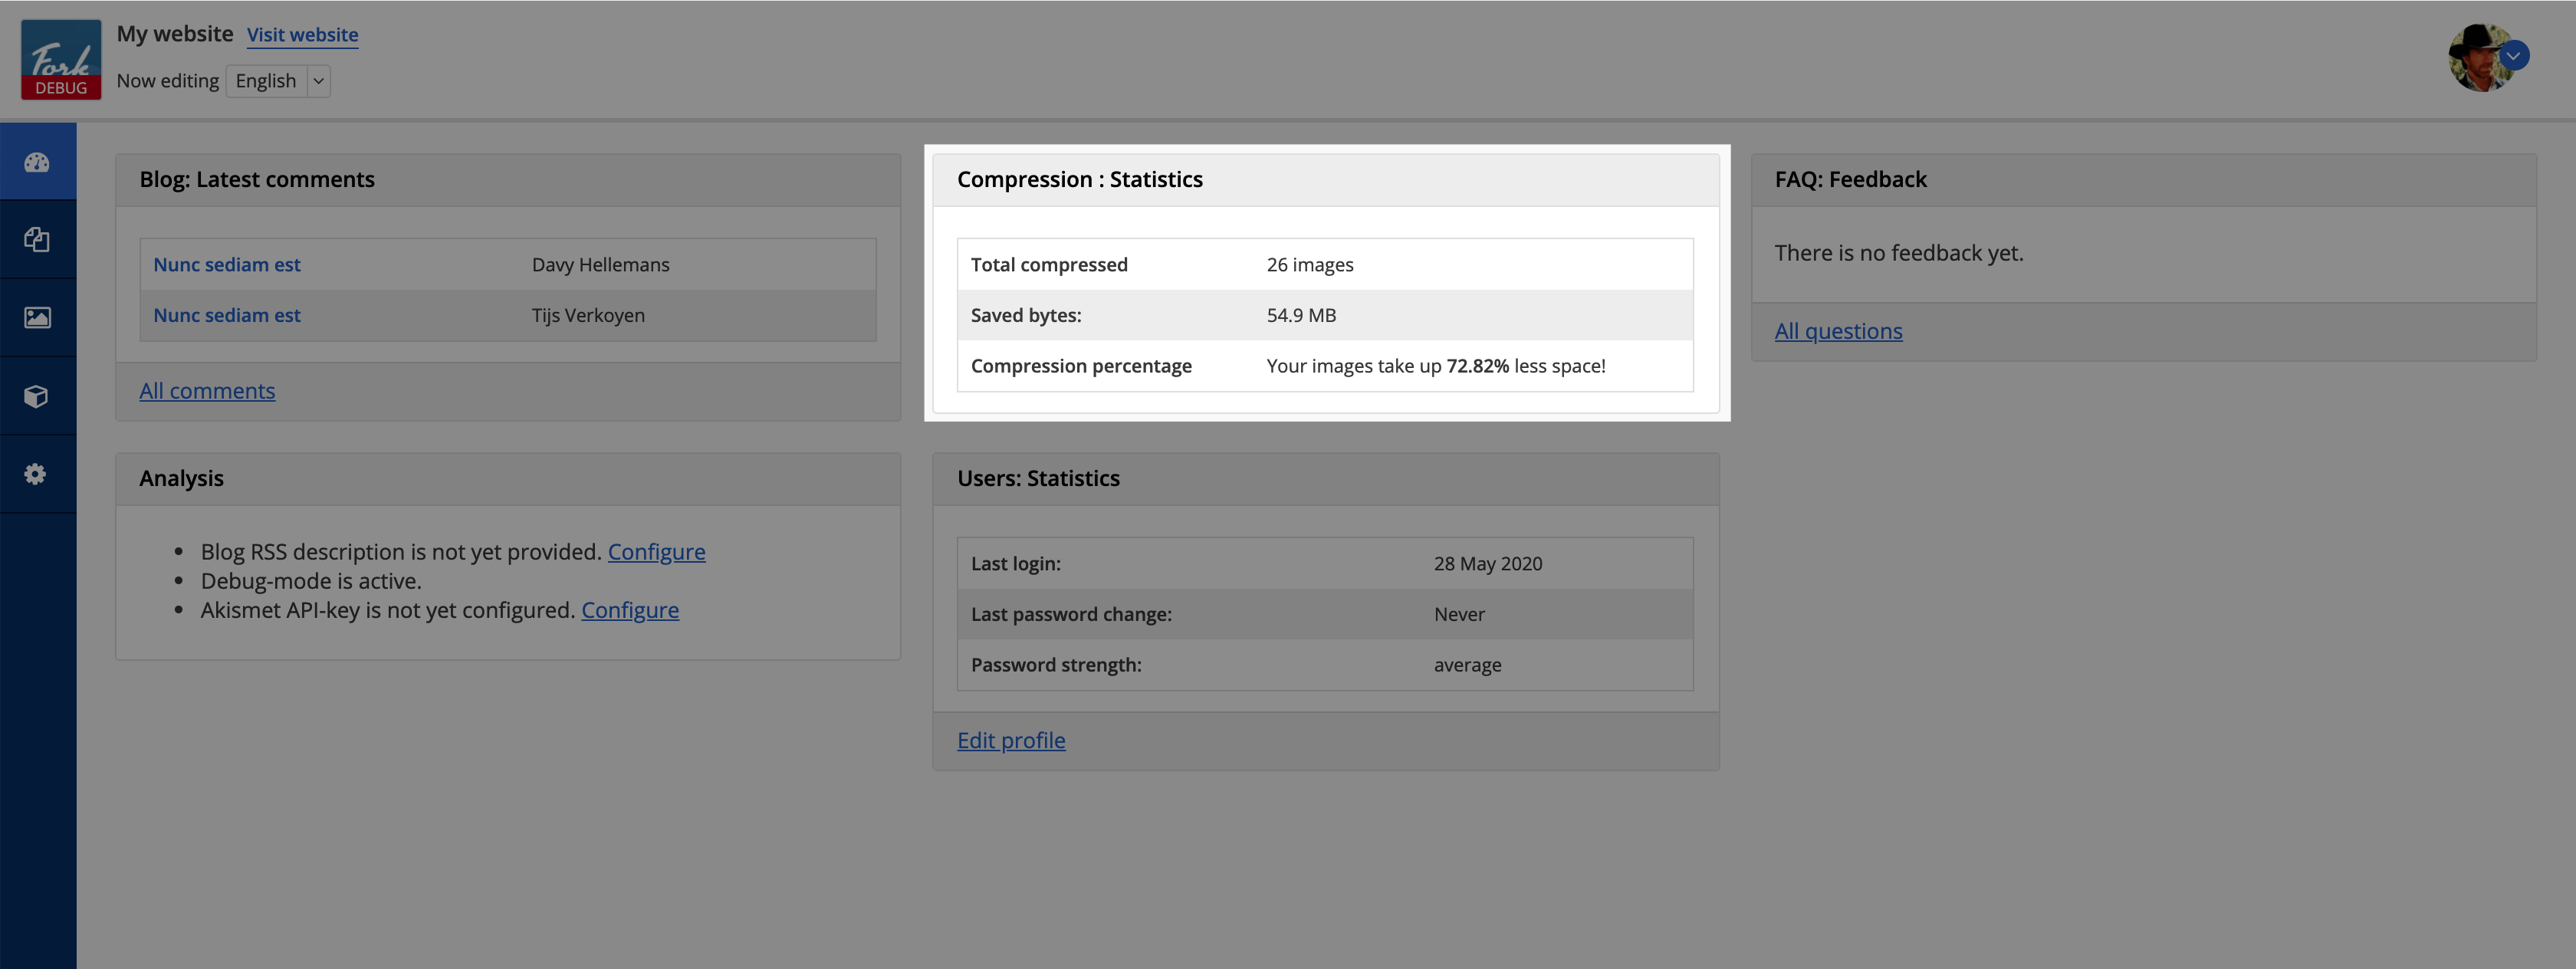Open Tijs Verkoyen's Nunc sediam est comment

(227, 315)
